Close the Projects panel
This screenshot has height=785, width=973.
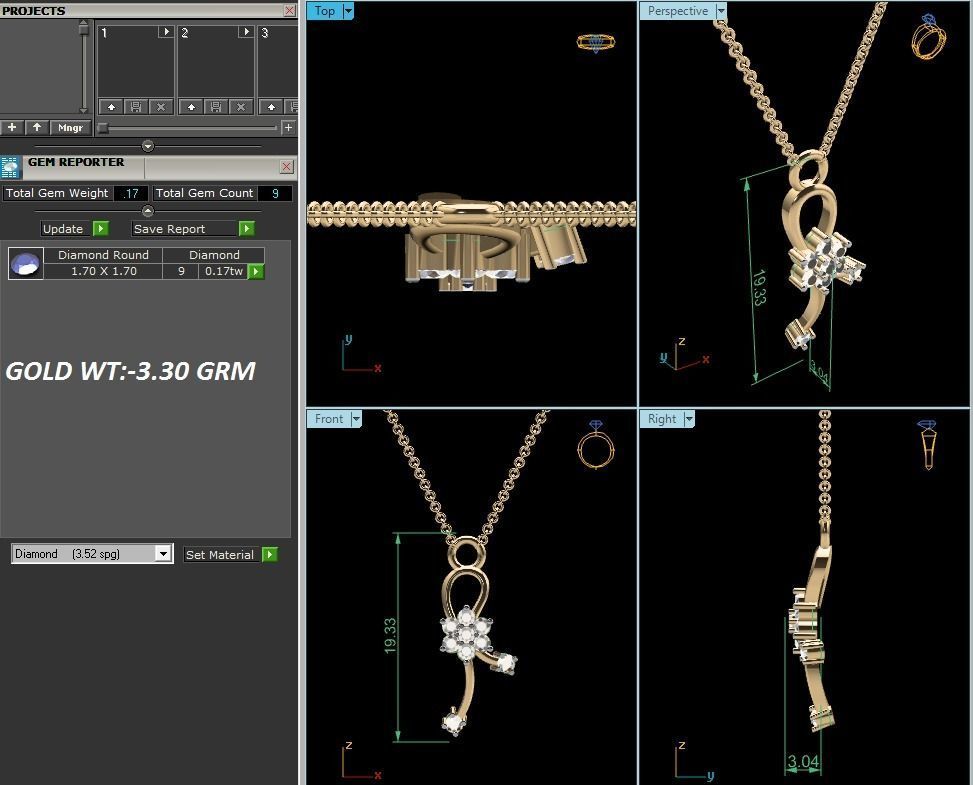(289, 11)
